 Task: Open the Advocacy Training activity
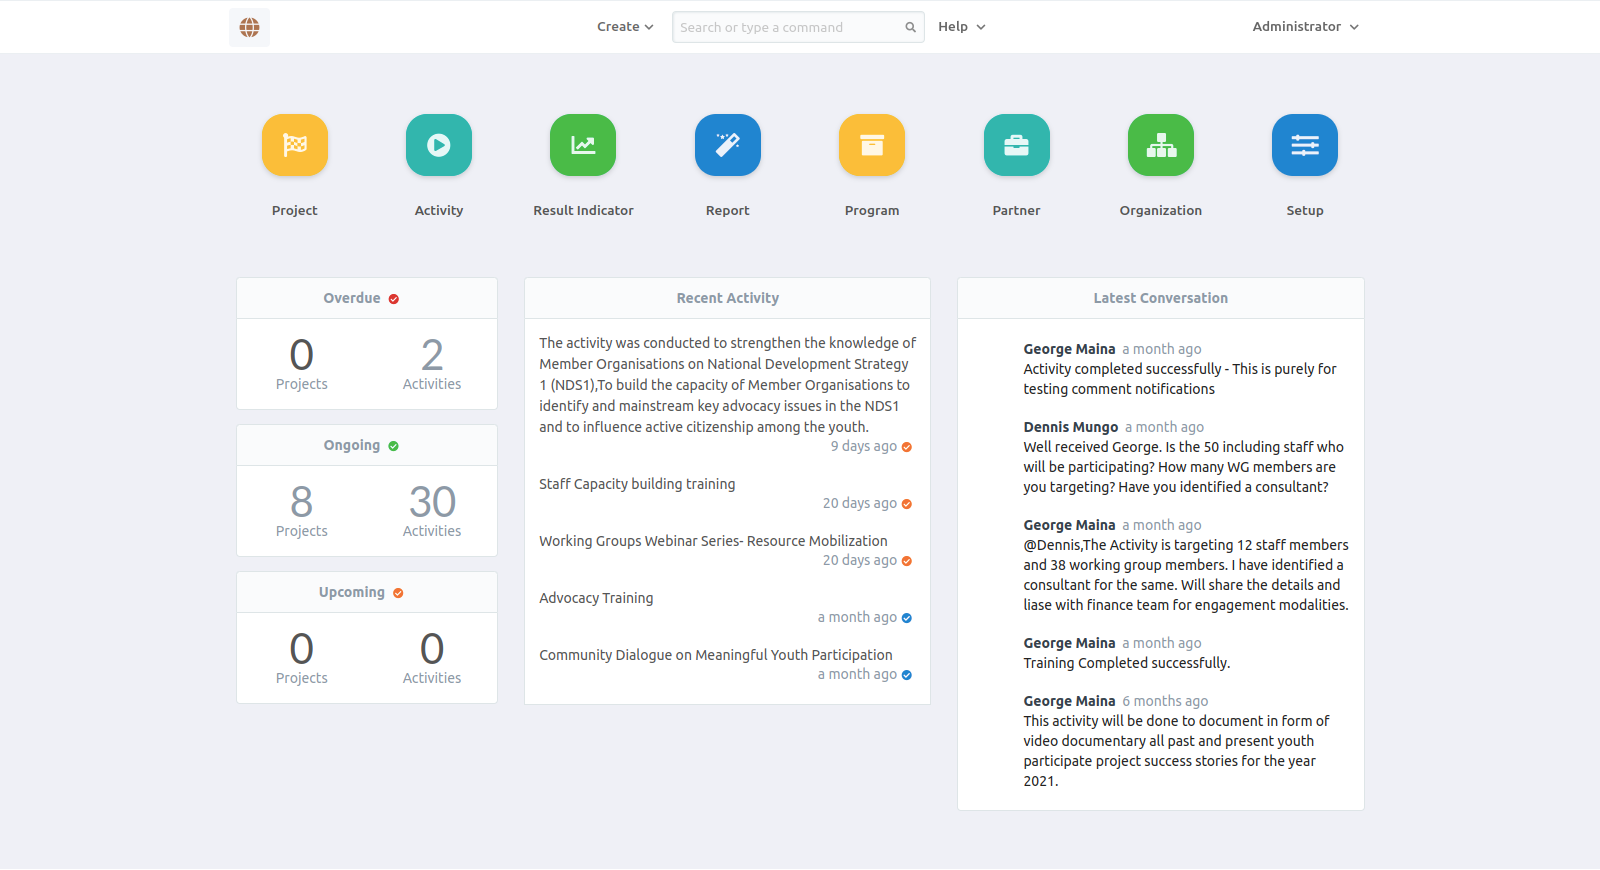pyautogui.click(x=596, y=598)
